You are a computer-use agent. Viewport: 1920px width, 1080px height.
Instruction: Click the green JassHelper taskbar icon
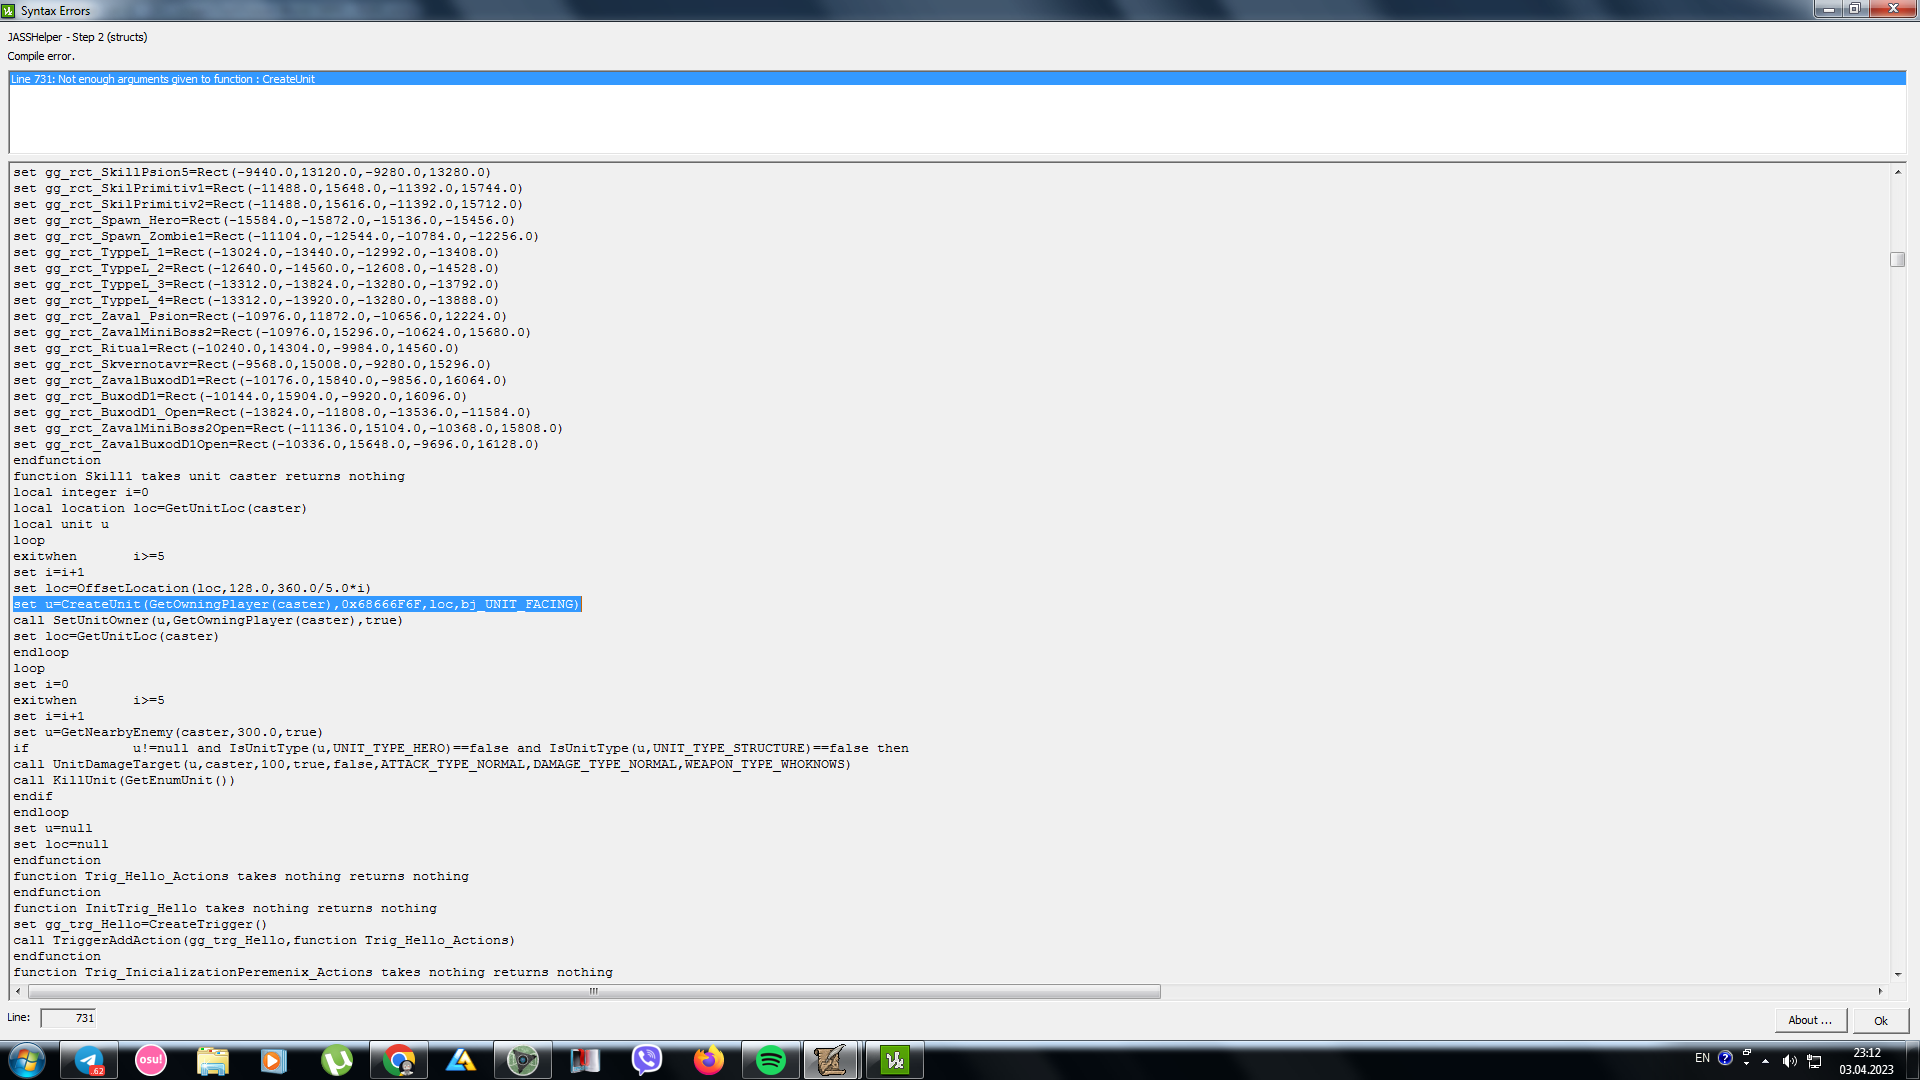[894, 1060]
